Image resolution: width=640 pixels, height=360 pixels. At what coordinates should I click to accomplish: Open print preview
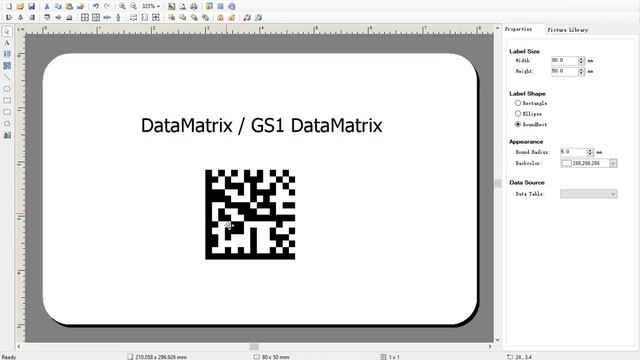(x=183, y=6)
